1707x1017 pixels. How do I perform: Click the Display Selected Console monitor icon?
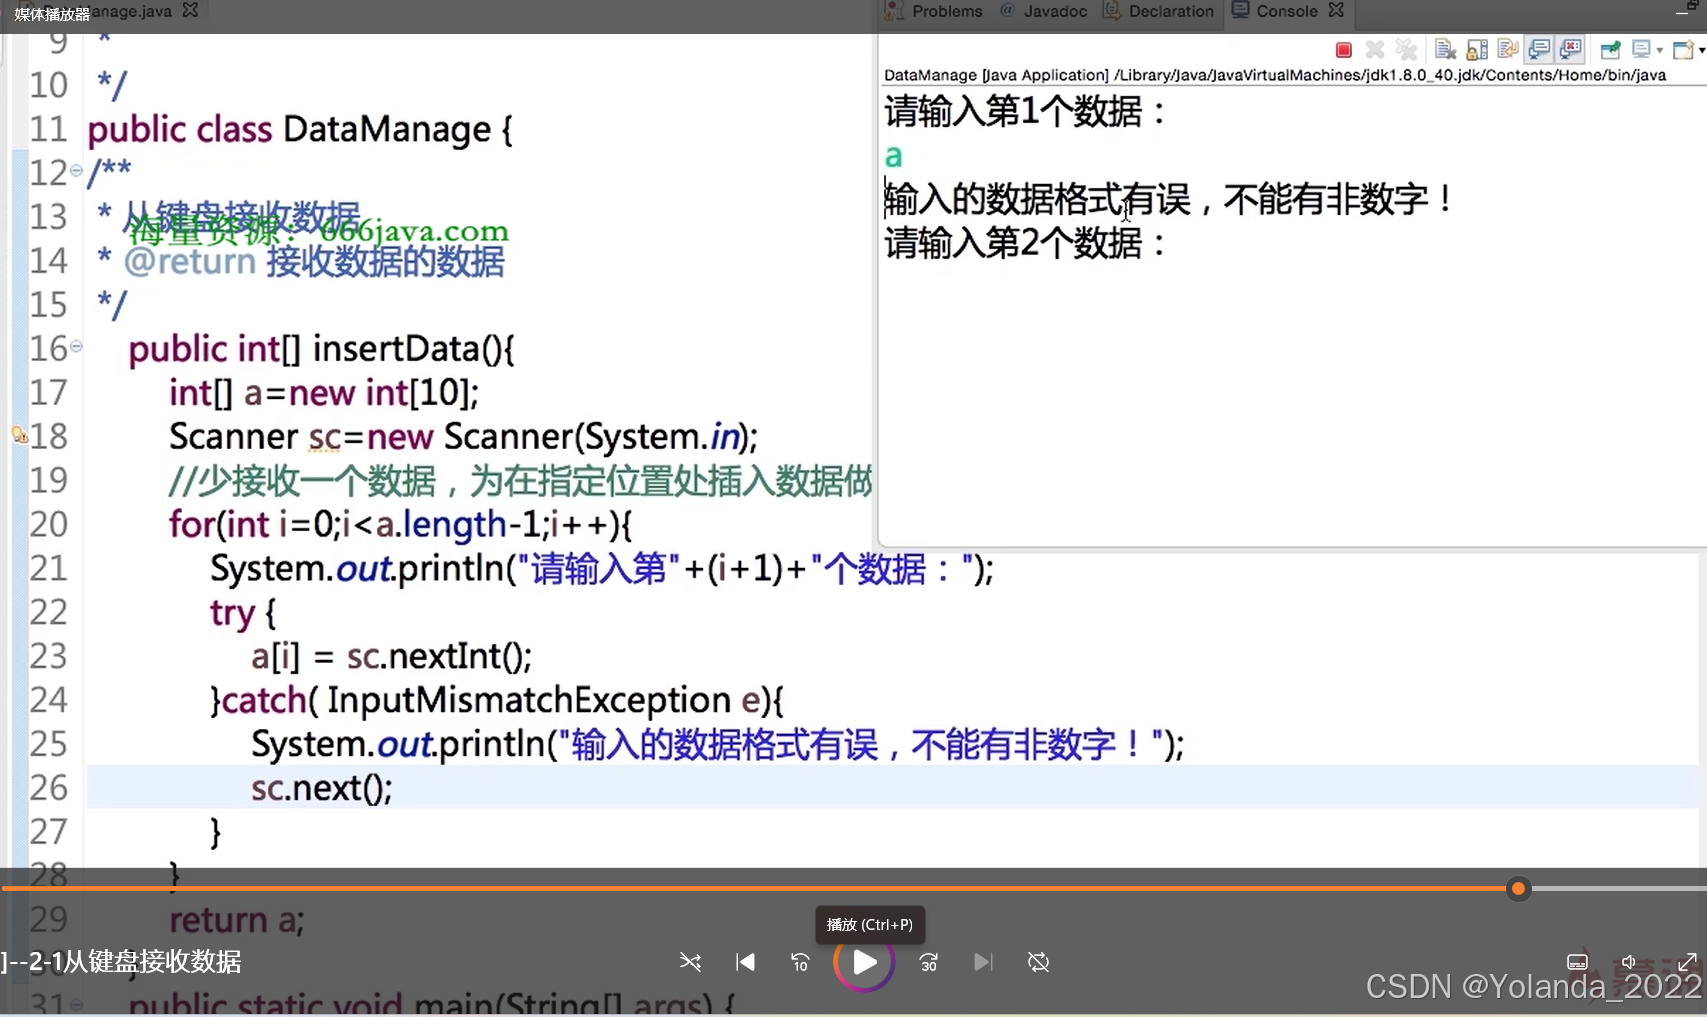pos(1641,49)
